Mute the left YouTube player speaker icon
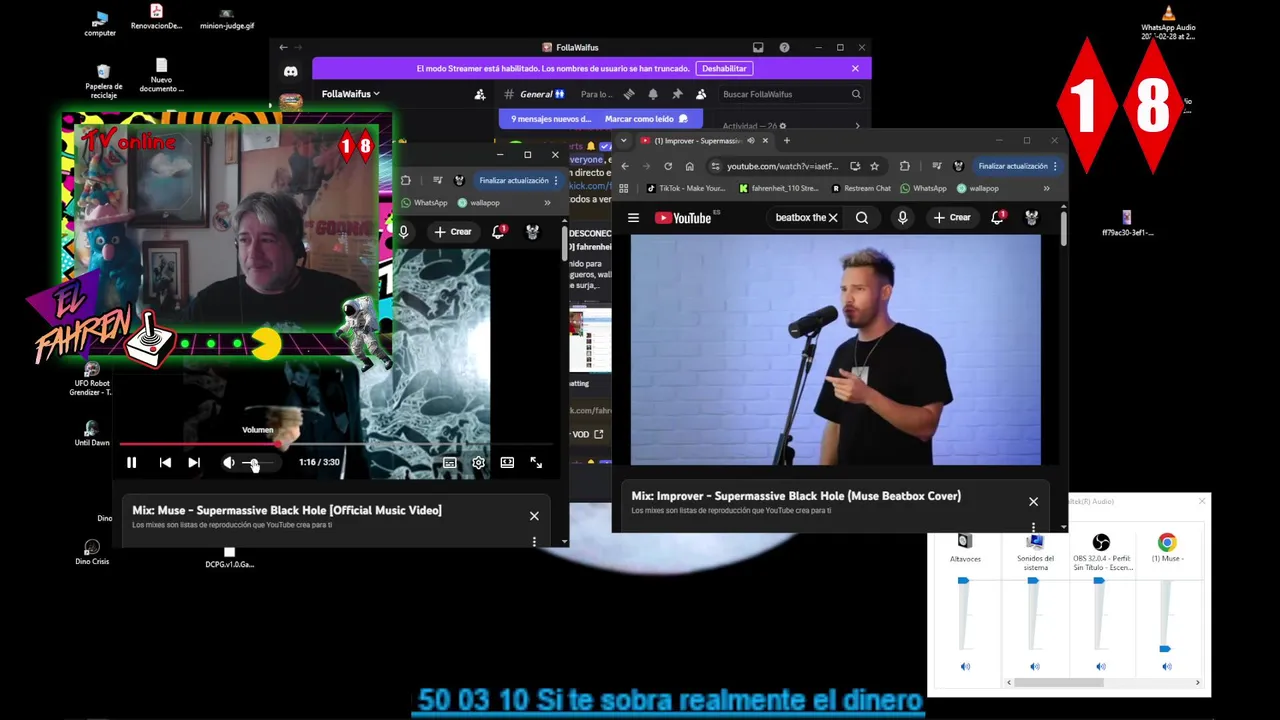 point(229,462)
